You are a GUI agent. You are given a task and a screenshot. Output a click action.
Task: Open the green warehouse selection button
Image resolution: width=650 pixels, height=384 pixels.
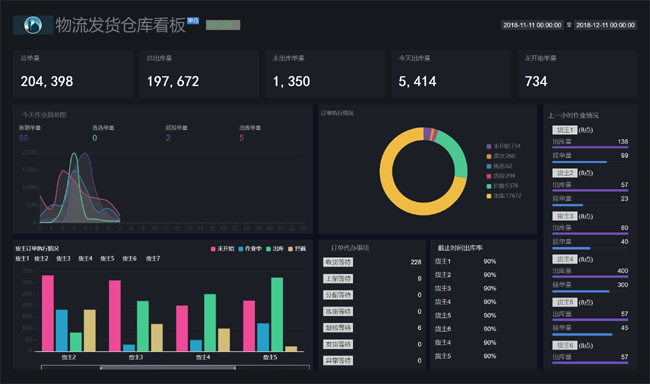click(x=223, y=25)
